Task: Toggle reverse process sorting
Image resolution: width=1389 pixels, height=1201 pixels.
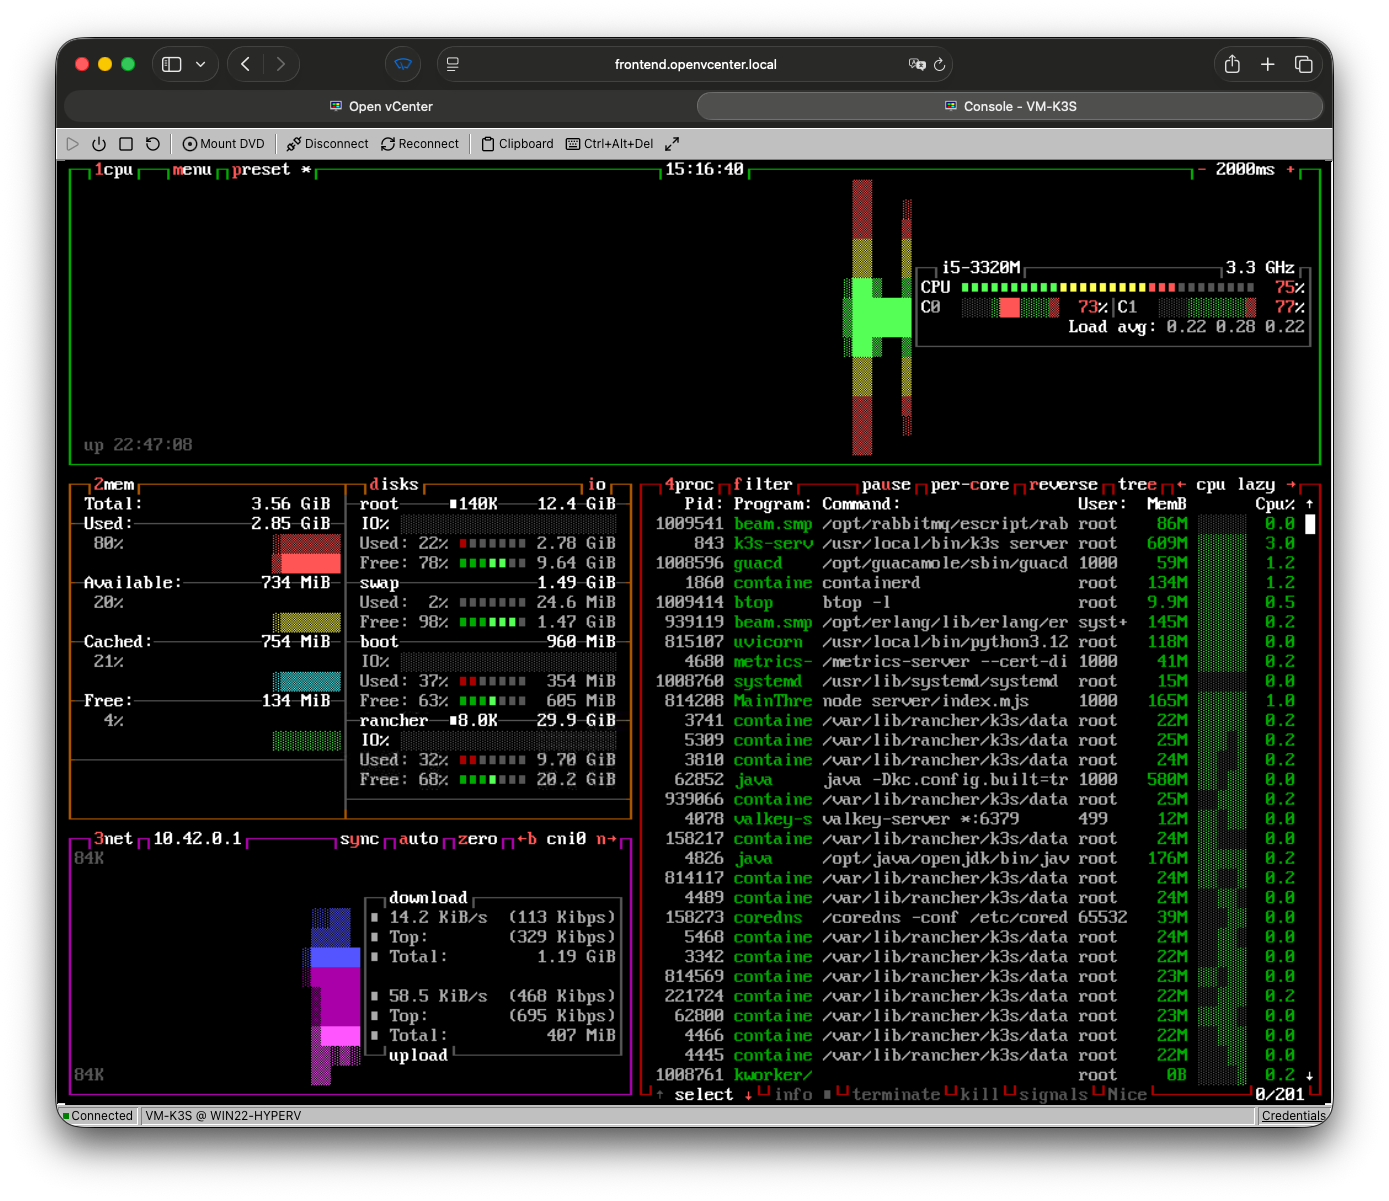Action: click(x=1063, y=485)
